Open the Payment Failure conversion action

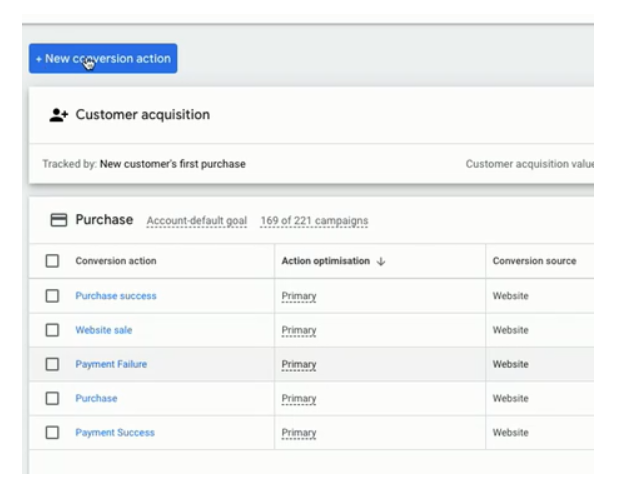click(x=111, y=364)
